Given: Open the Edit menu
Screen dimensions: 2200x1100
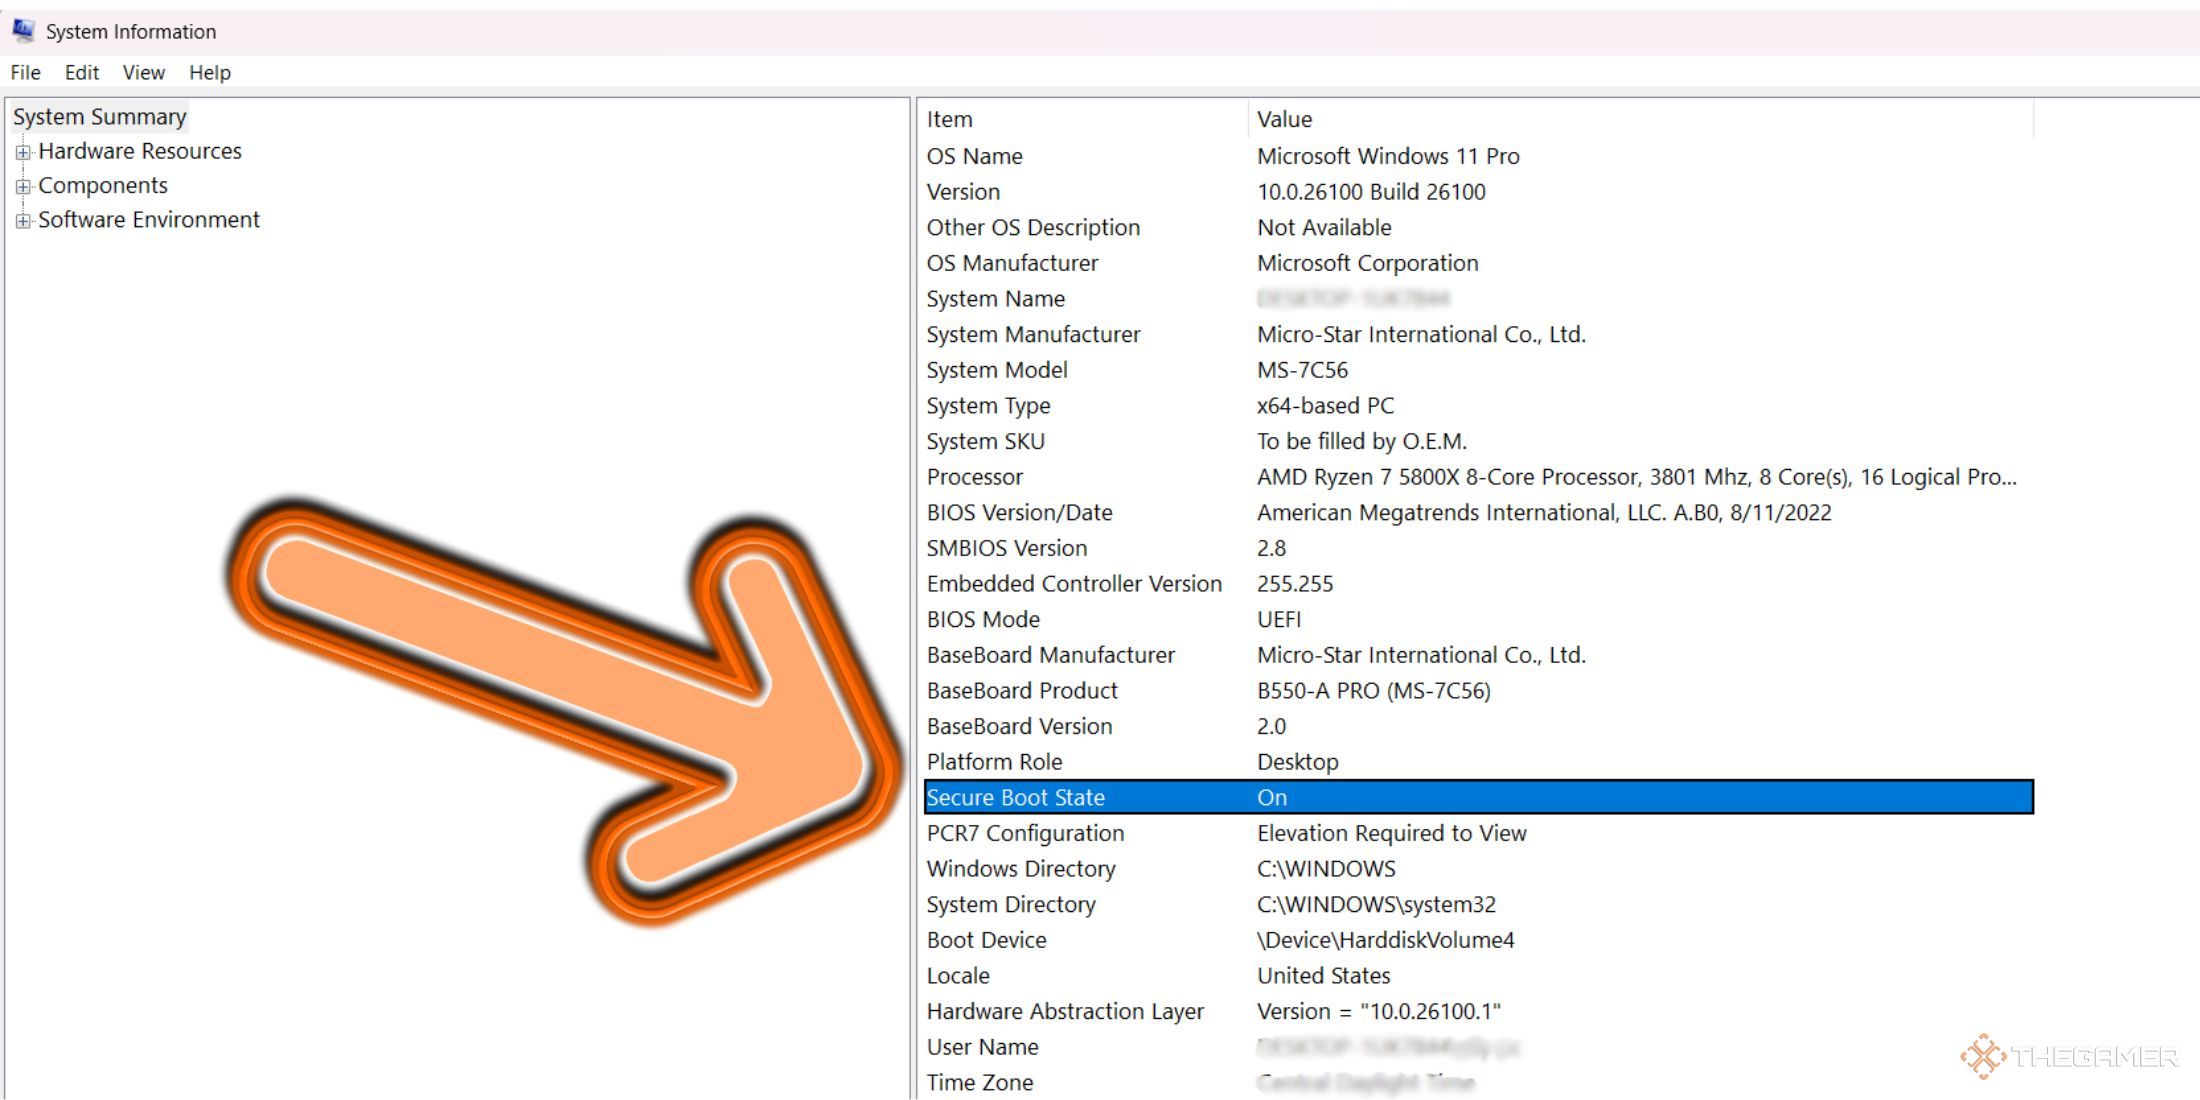Looking at the screenshot, I should 81,72.
